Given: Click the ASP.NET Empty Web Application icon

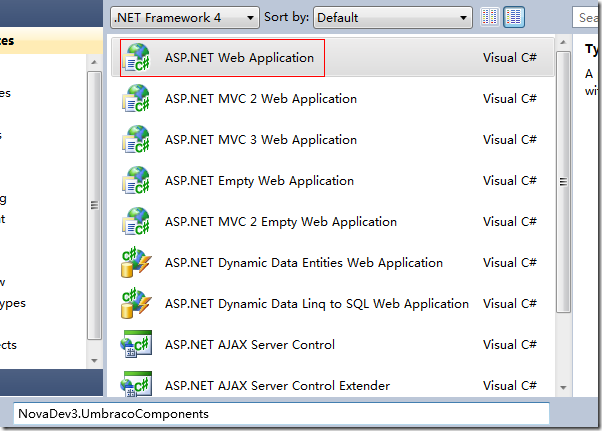Looking at the screenshot, I should pos(136,181).
